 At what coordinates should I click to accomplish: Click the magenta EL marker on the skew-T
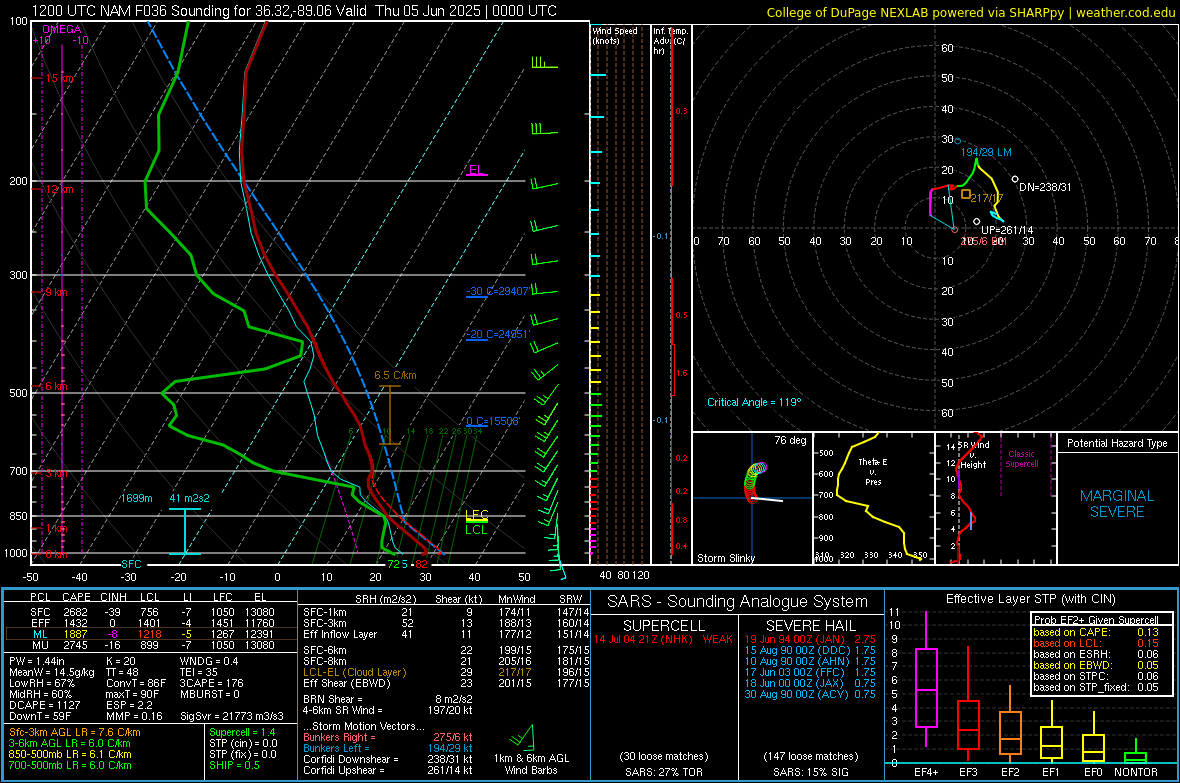click(476, 170)
